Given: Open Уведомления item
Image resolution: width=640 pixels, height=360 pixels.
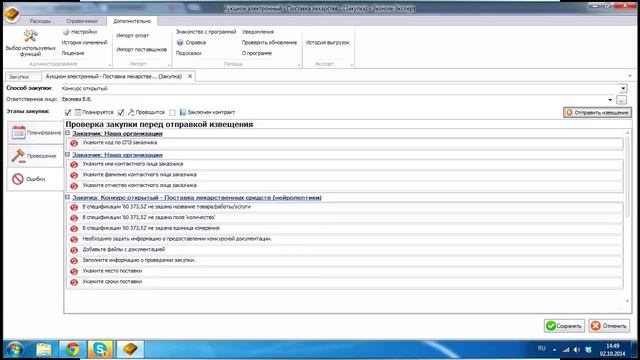Looking at the screenshot, I should (x=258, y=32).
